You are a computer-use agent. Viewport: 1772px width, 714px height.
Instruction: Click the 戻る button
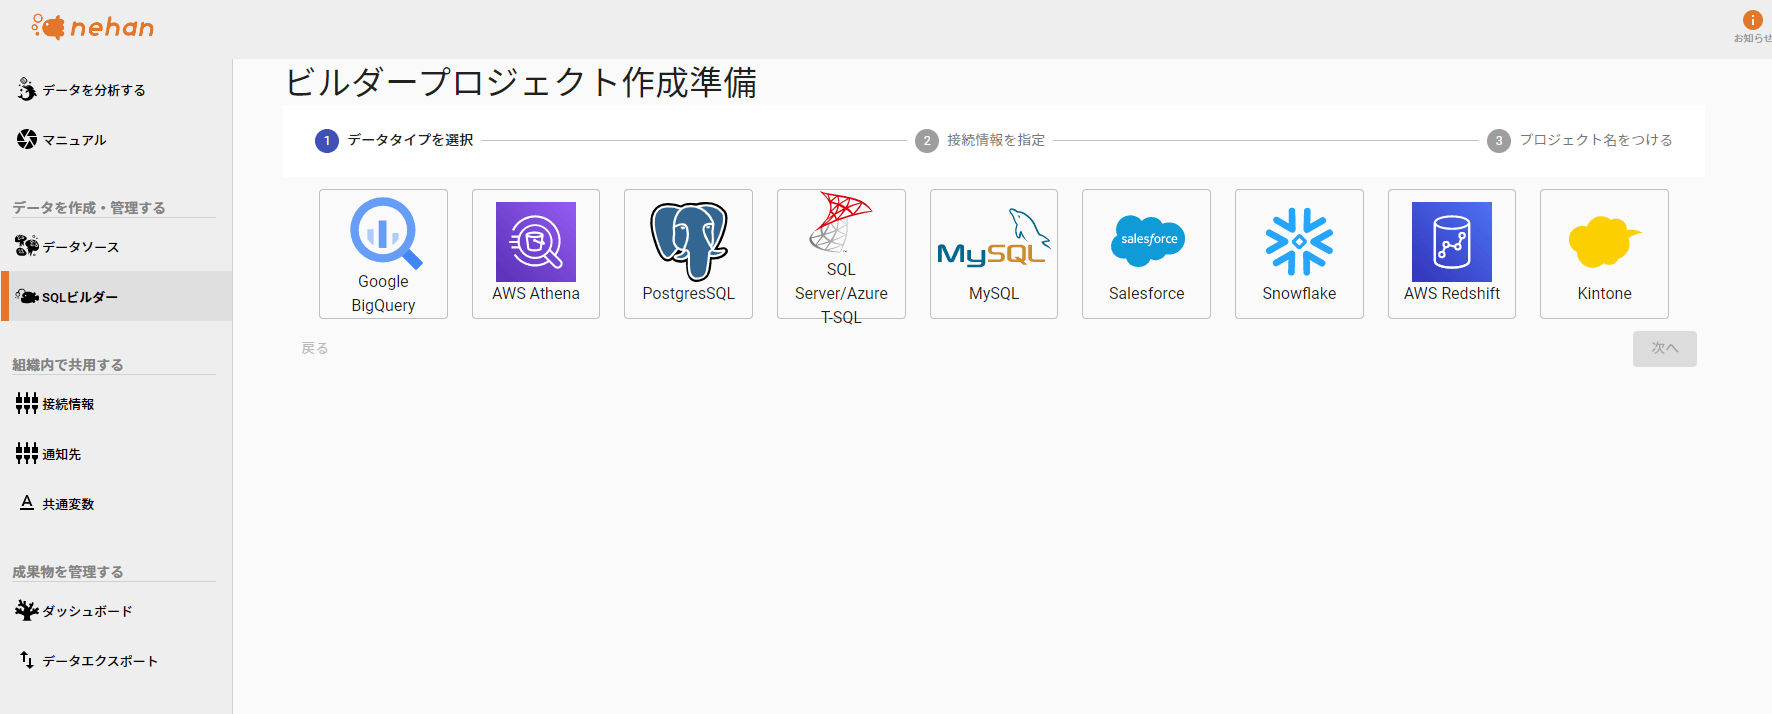click(x=315, y=348)
